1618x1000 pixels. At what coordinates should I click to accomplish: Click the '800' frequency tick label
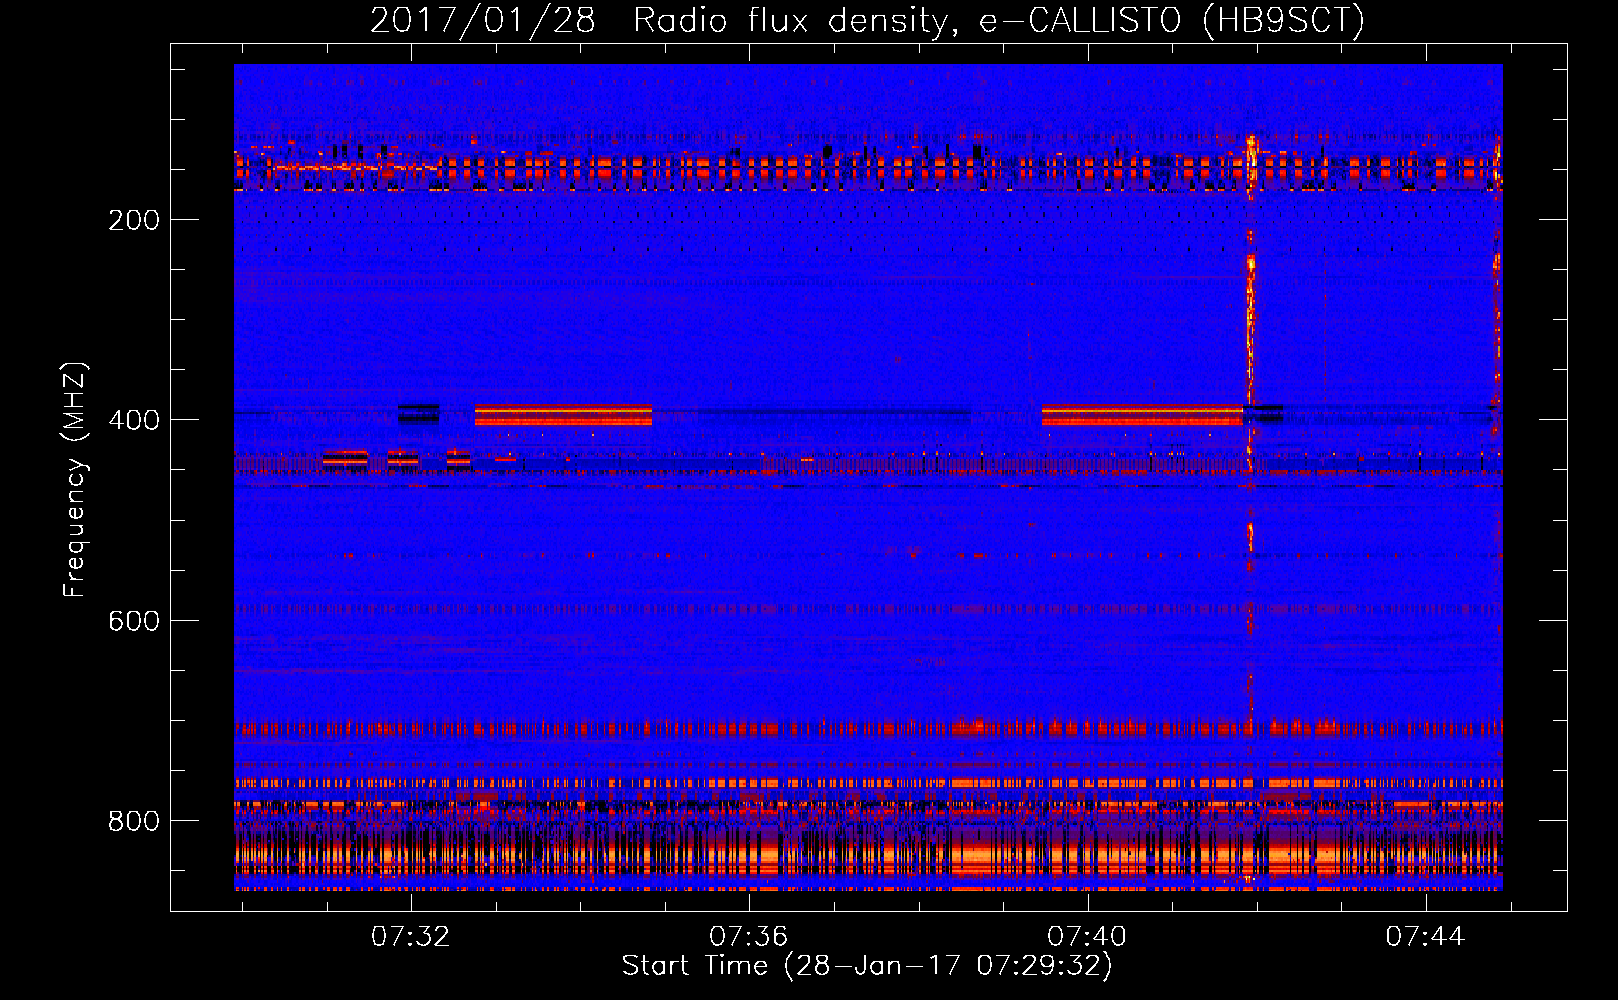134,821
